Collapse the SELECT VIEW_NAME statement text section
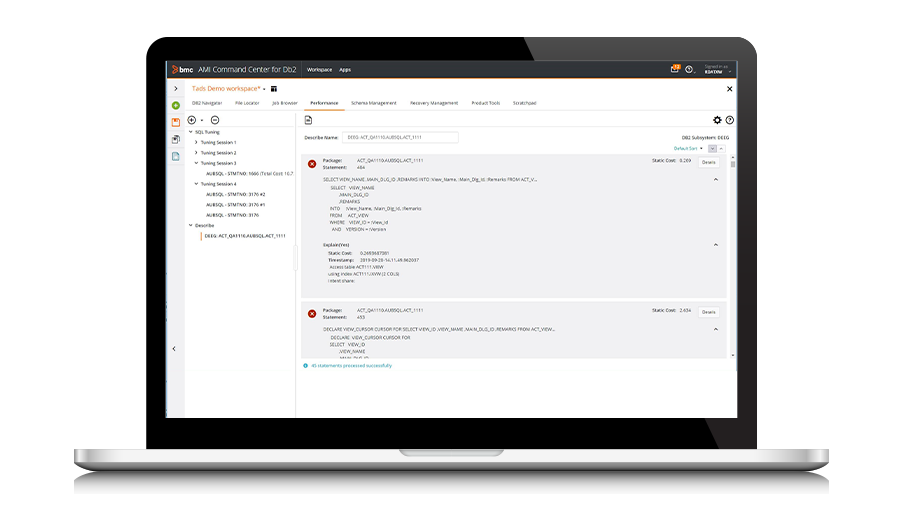The image size is (900, 516). coord(716,180)
